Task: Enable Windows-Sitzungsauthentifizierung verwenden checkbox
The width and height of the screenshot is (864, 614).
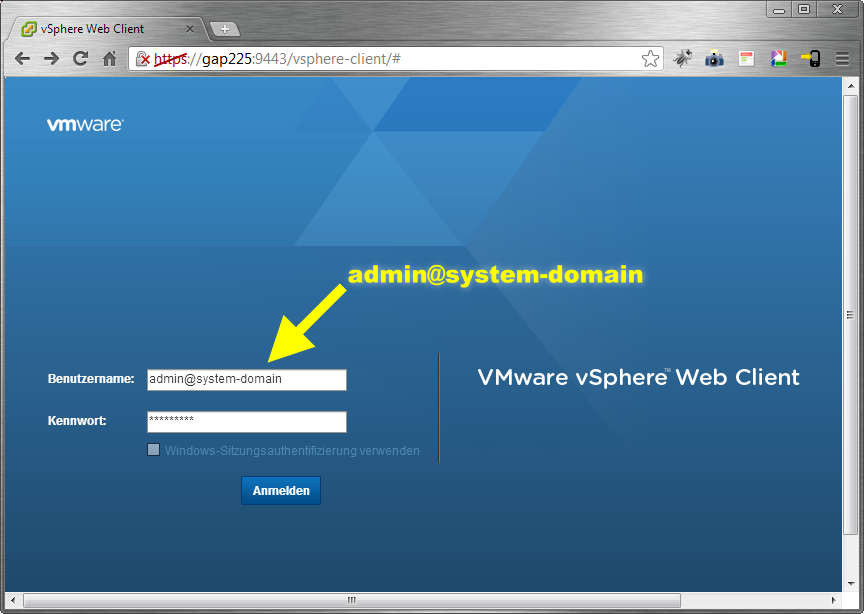Action: pos(153,450)
